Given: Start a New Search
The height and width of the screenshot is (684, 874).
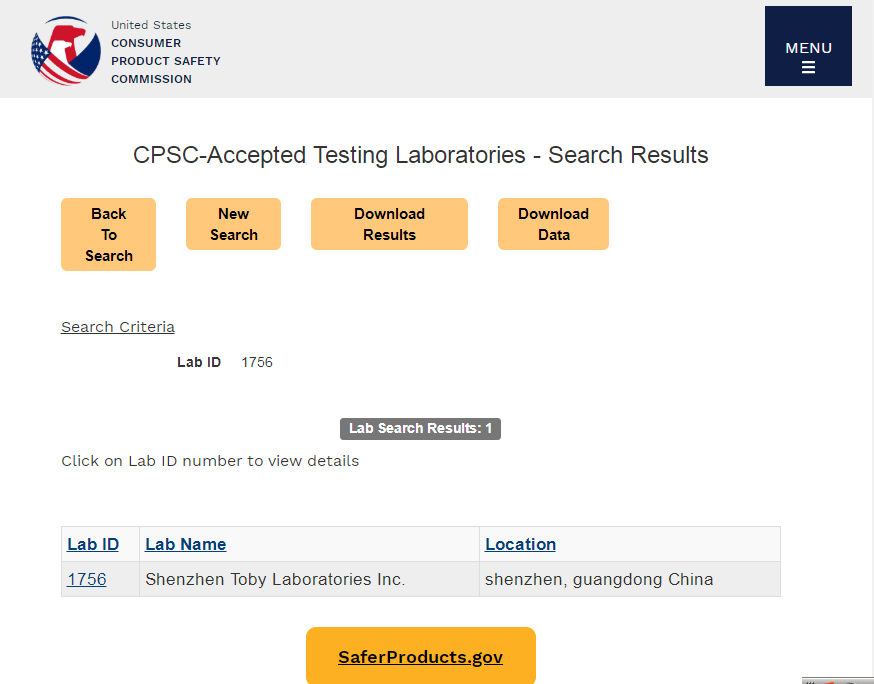Looking at the screenshot, I should tap(233, 224).
